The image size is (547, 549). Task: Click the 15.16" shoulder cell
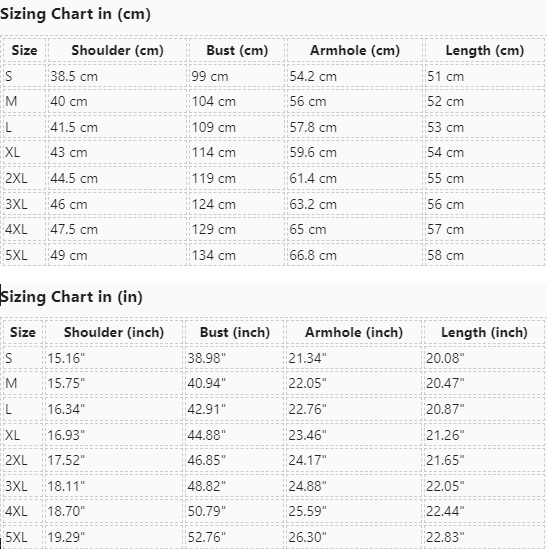point(114,358)
